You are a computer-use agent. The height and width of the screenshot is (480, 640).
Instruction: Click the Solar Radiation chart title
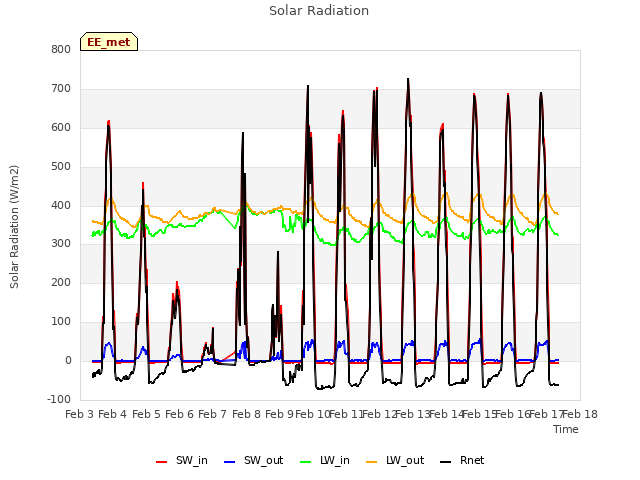click(319, 11)
